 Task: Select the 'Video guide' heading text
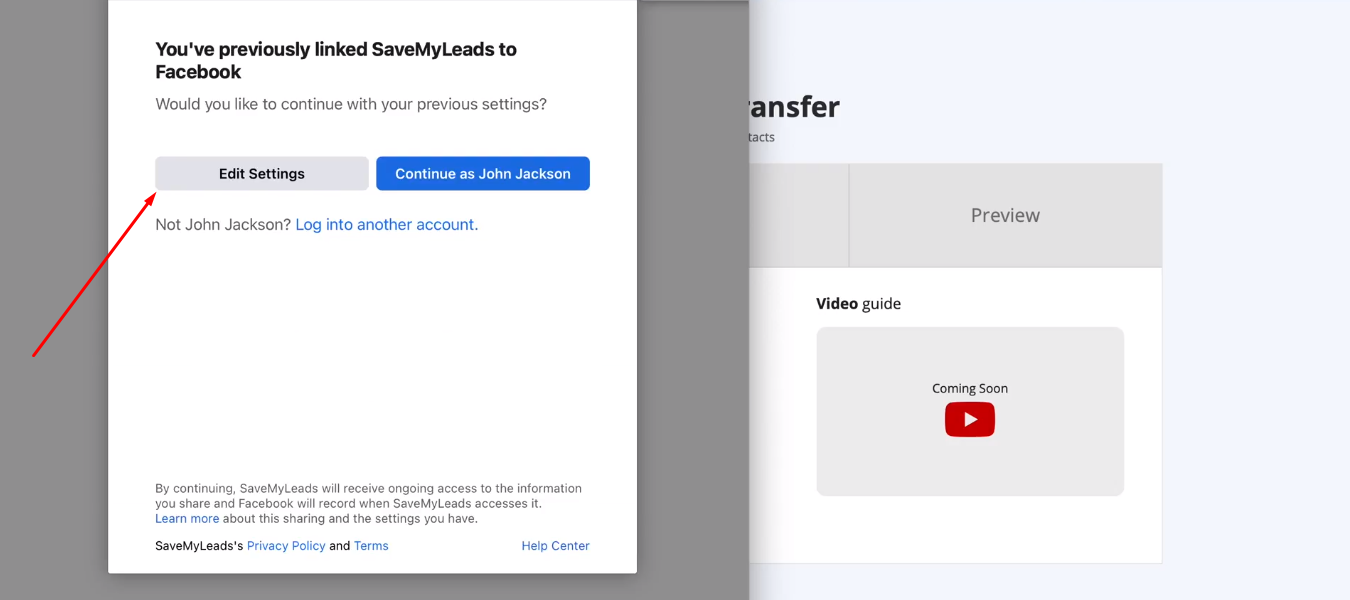pyautogui.click(x=858, y=303)
